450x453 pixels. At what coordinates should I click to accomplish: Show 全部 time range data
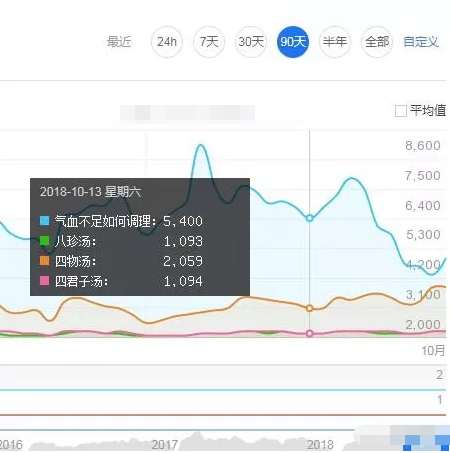tap(377, 42)
